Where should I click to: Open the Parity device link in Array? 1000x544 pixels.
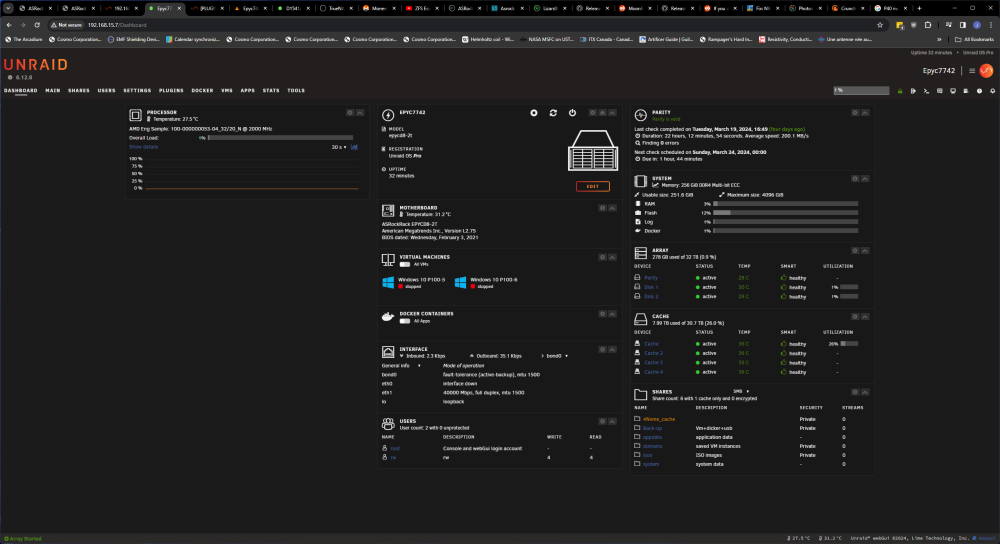651,278
